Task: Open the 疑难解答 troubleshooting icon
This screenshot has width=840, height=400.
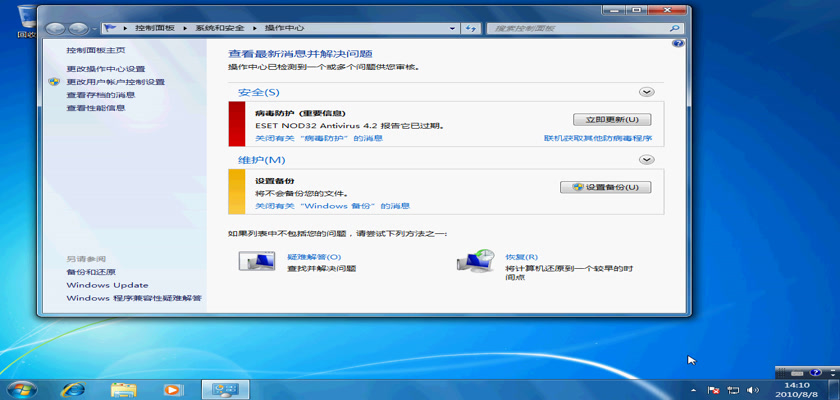Action: click(257, 262)
